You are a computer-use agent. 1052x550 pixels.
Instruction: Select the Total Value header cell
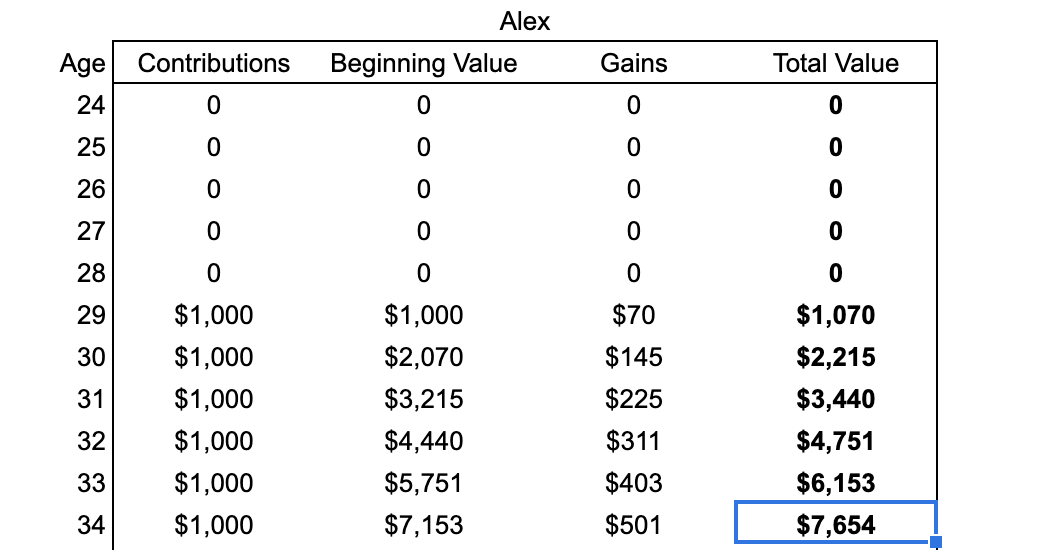[x=836, y=63]
